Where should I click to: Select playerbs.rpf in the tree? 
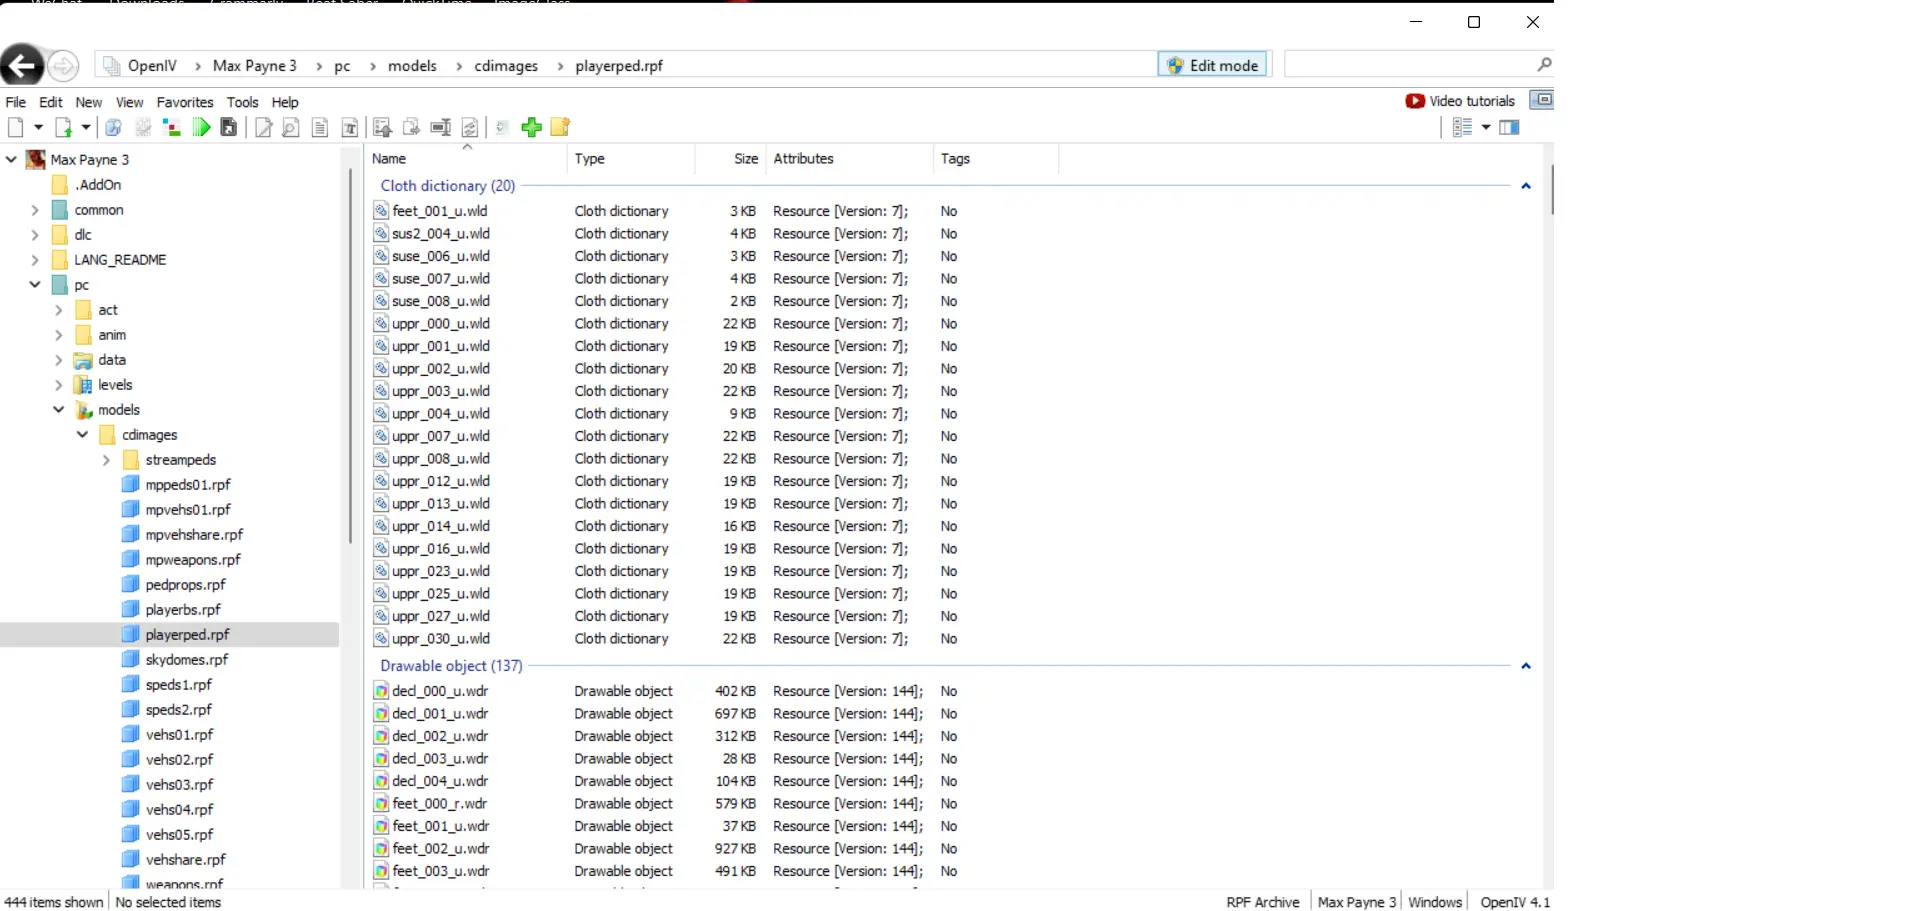tap(183, 610)
